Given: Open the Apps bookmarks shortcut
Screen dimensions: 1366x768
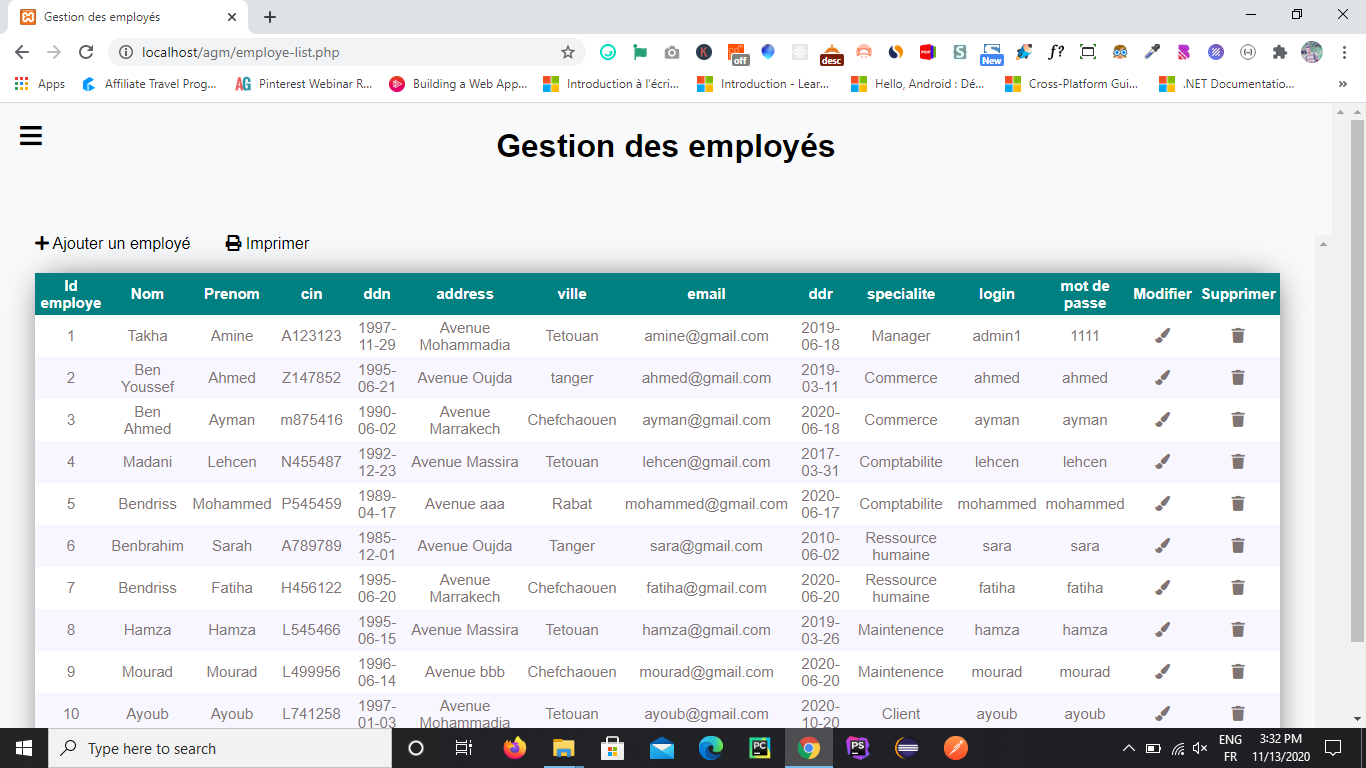Looking at the screenshot, I should click(40, 84).
